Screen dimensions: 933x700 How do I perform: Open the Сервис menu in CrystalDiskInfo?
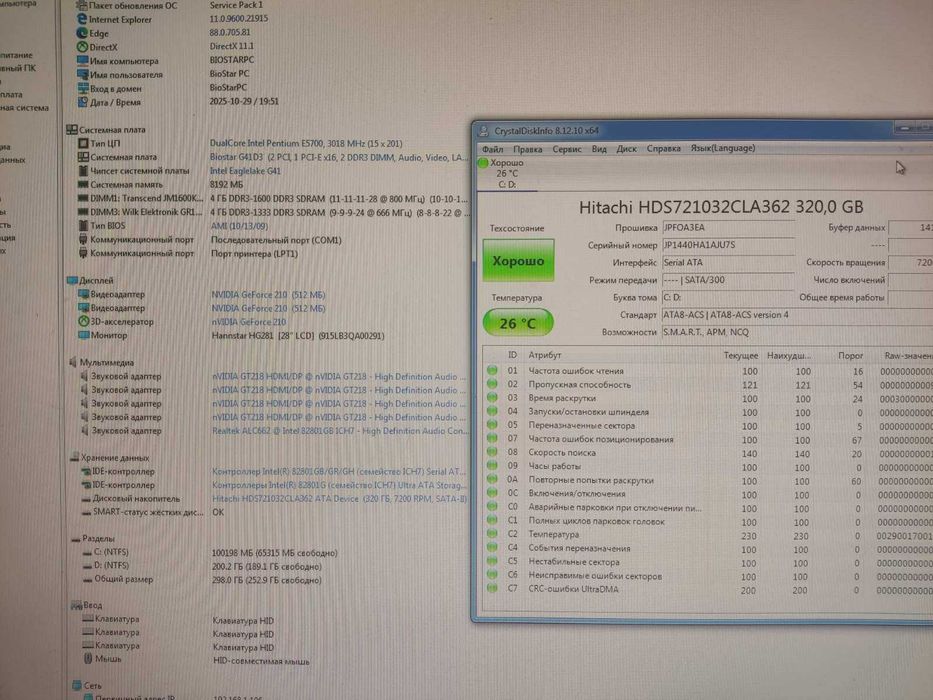(566, 149)
